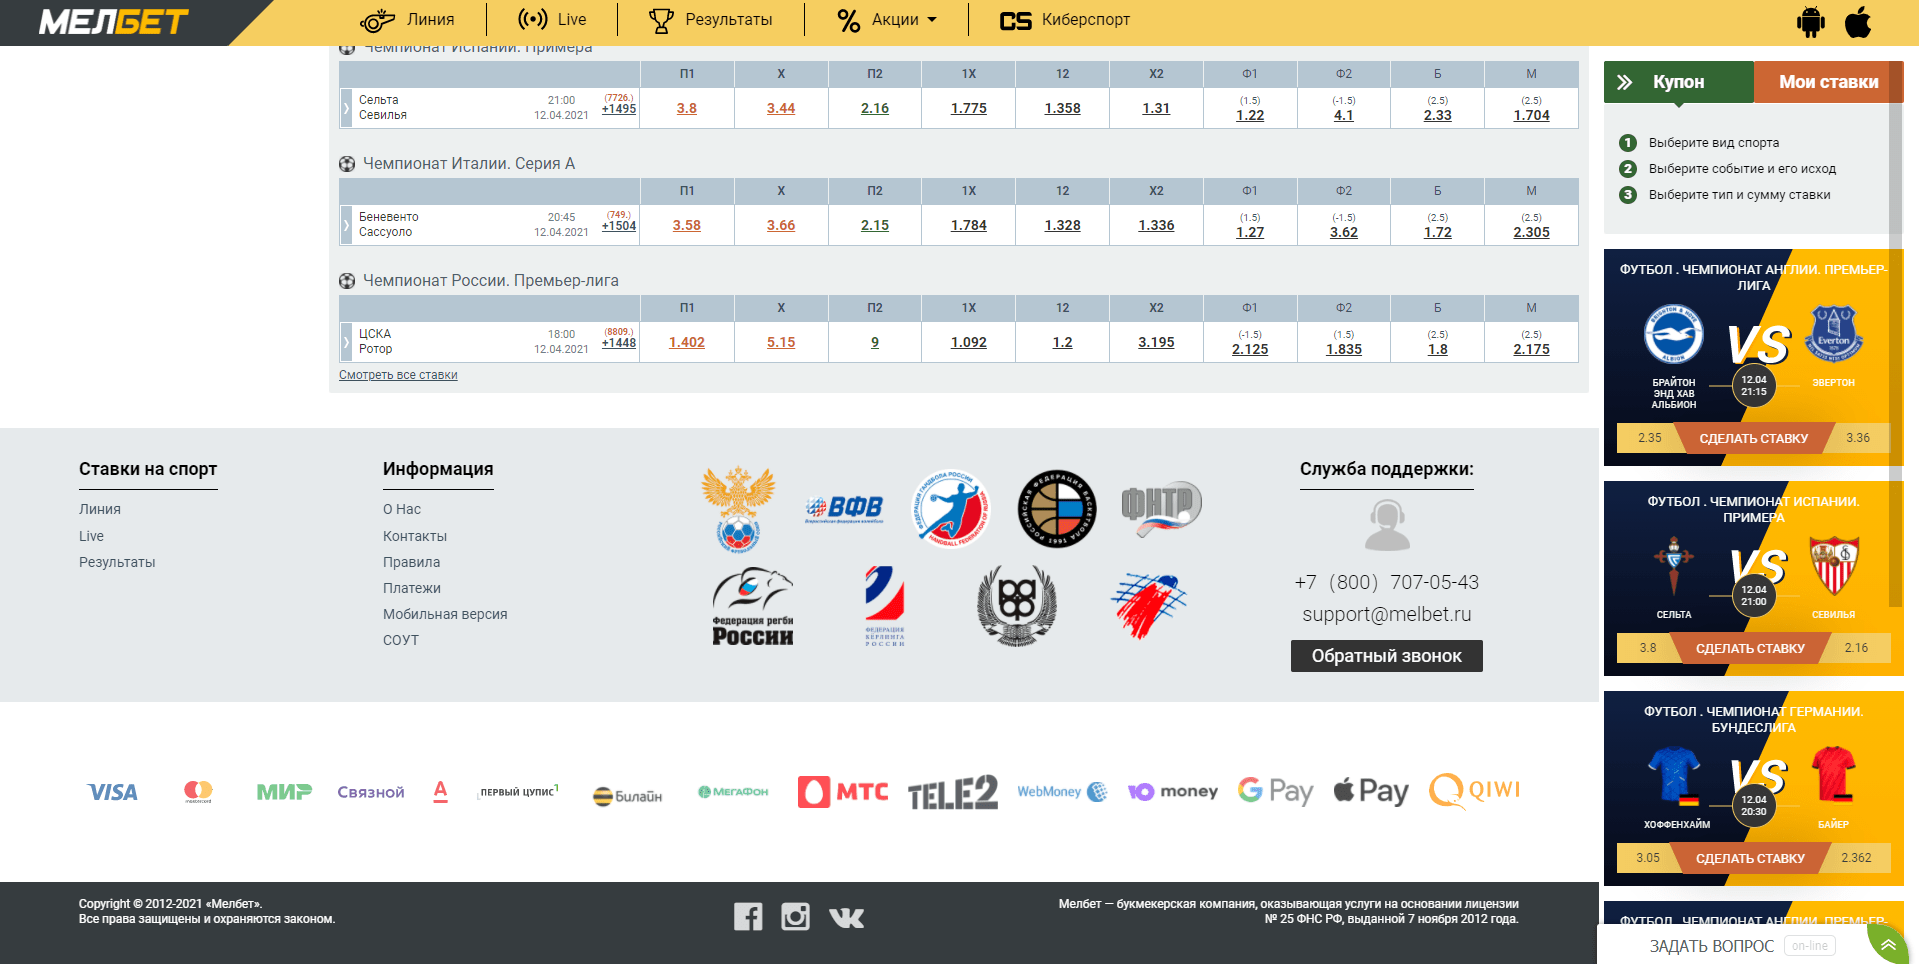Image resolution: width=1919 pixels, height=964 pixels.
Task: Open the Apple app download icon
Action: (1858, 21)
